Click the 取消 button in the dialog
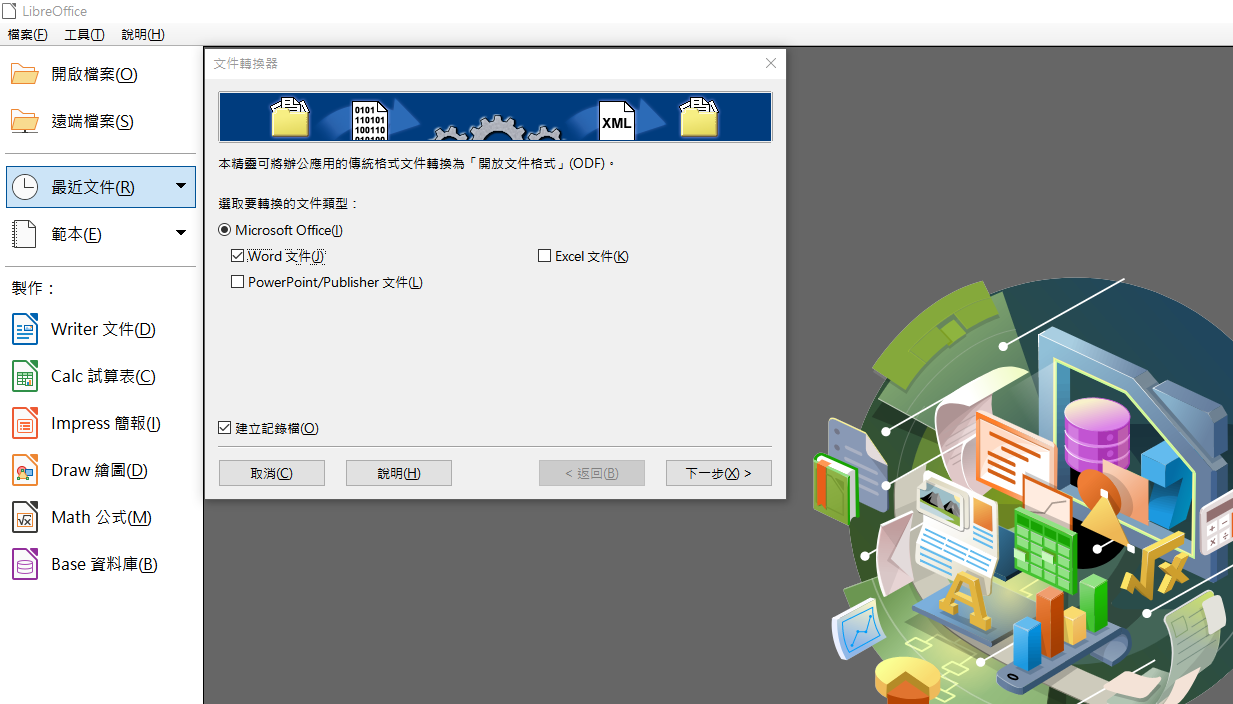 (272, 473)
